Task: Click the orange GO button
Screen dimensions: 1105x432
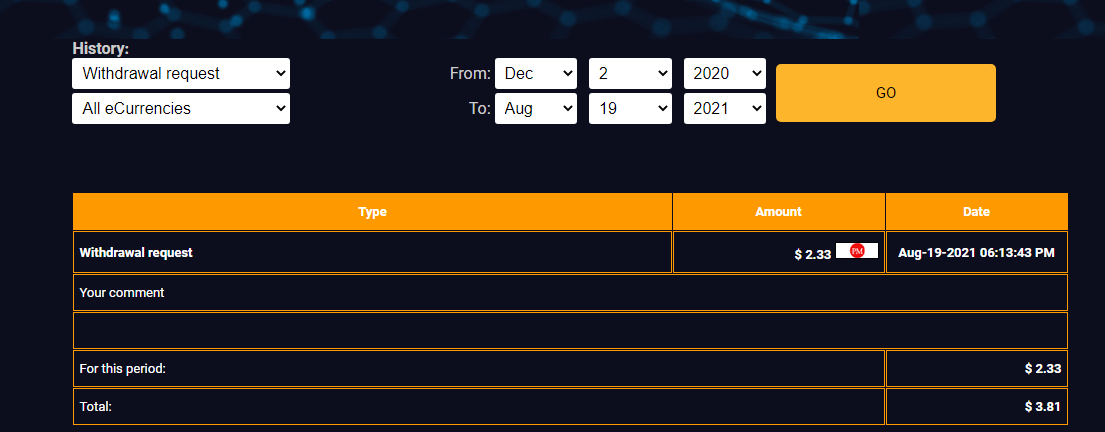Action: (x=886, y=93)
